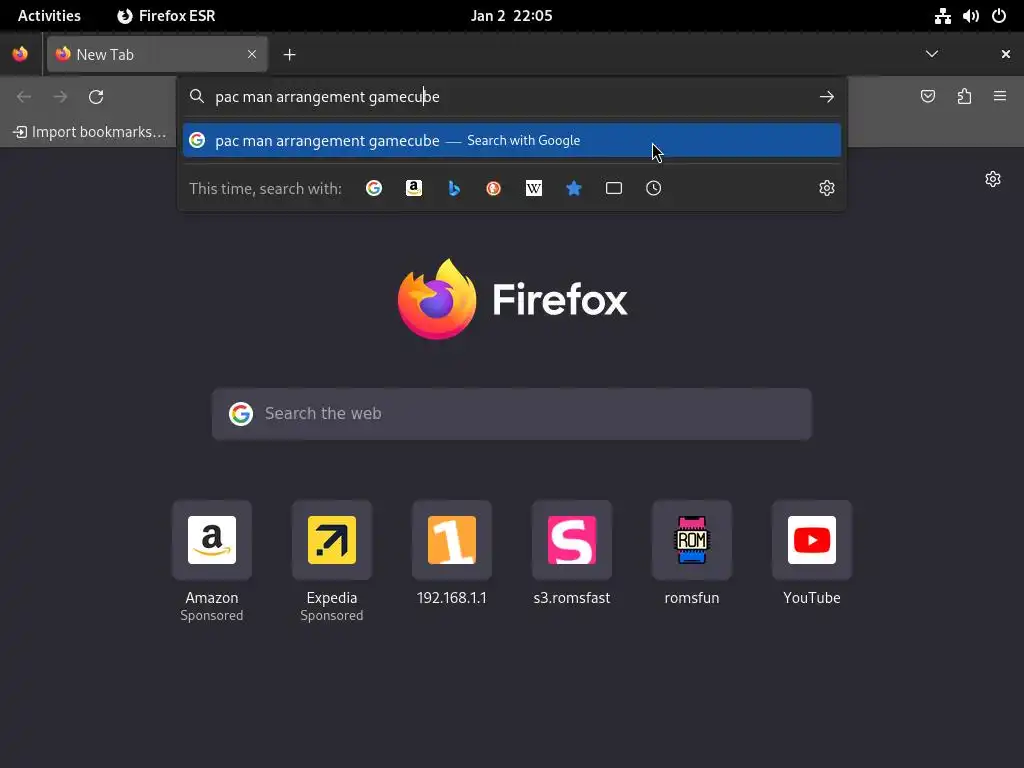Select the New Tab tab
The image size is (1024, 768).
point(157,54)
